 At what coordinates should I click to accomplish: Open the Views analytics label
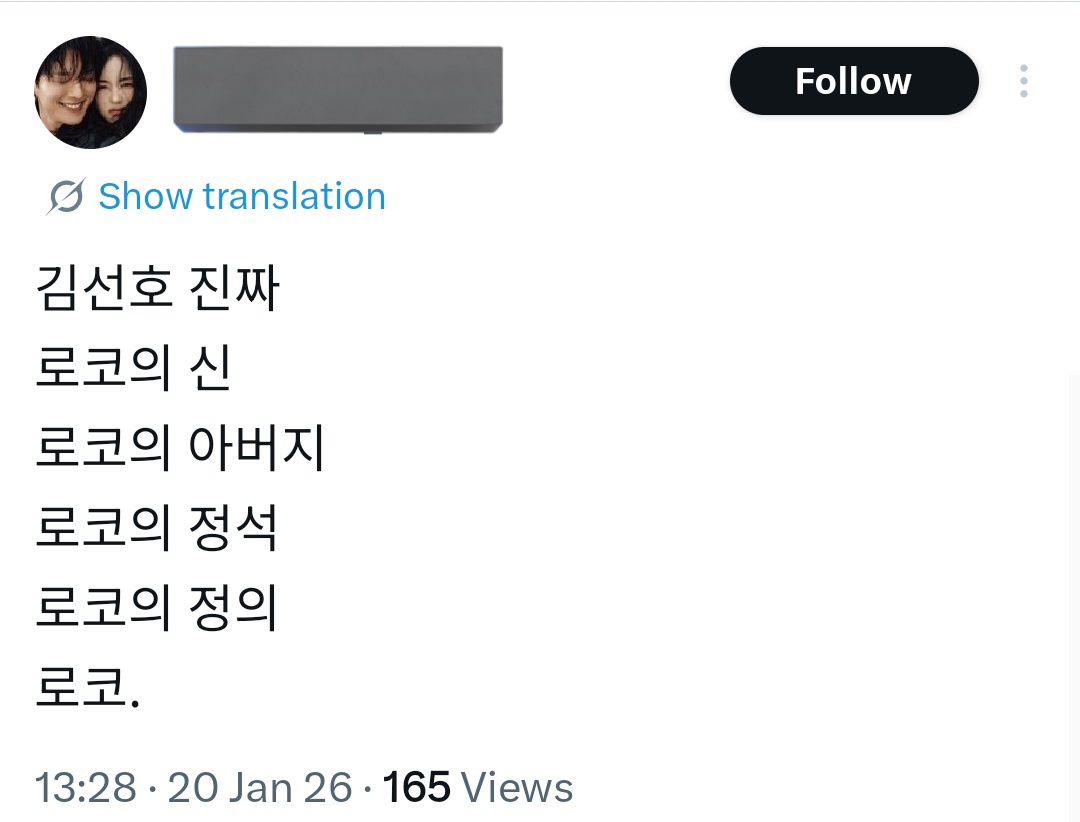[517, 788]
